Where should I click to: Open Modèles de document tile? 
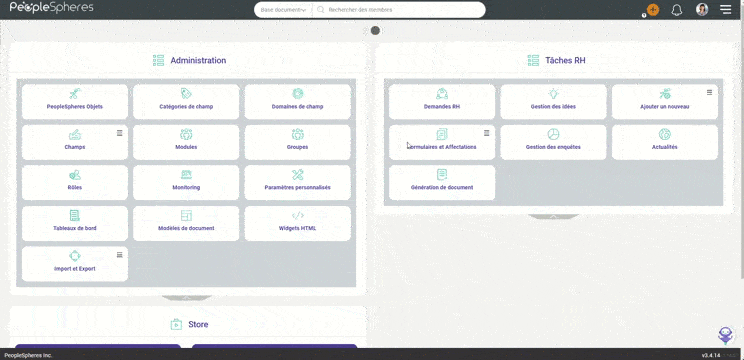[186, 223]
